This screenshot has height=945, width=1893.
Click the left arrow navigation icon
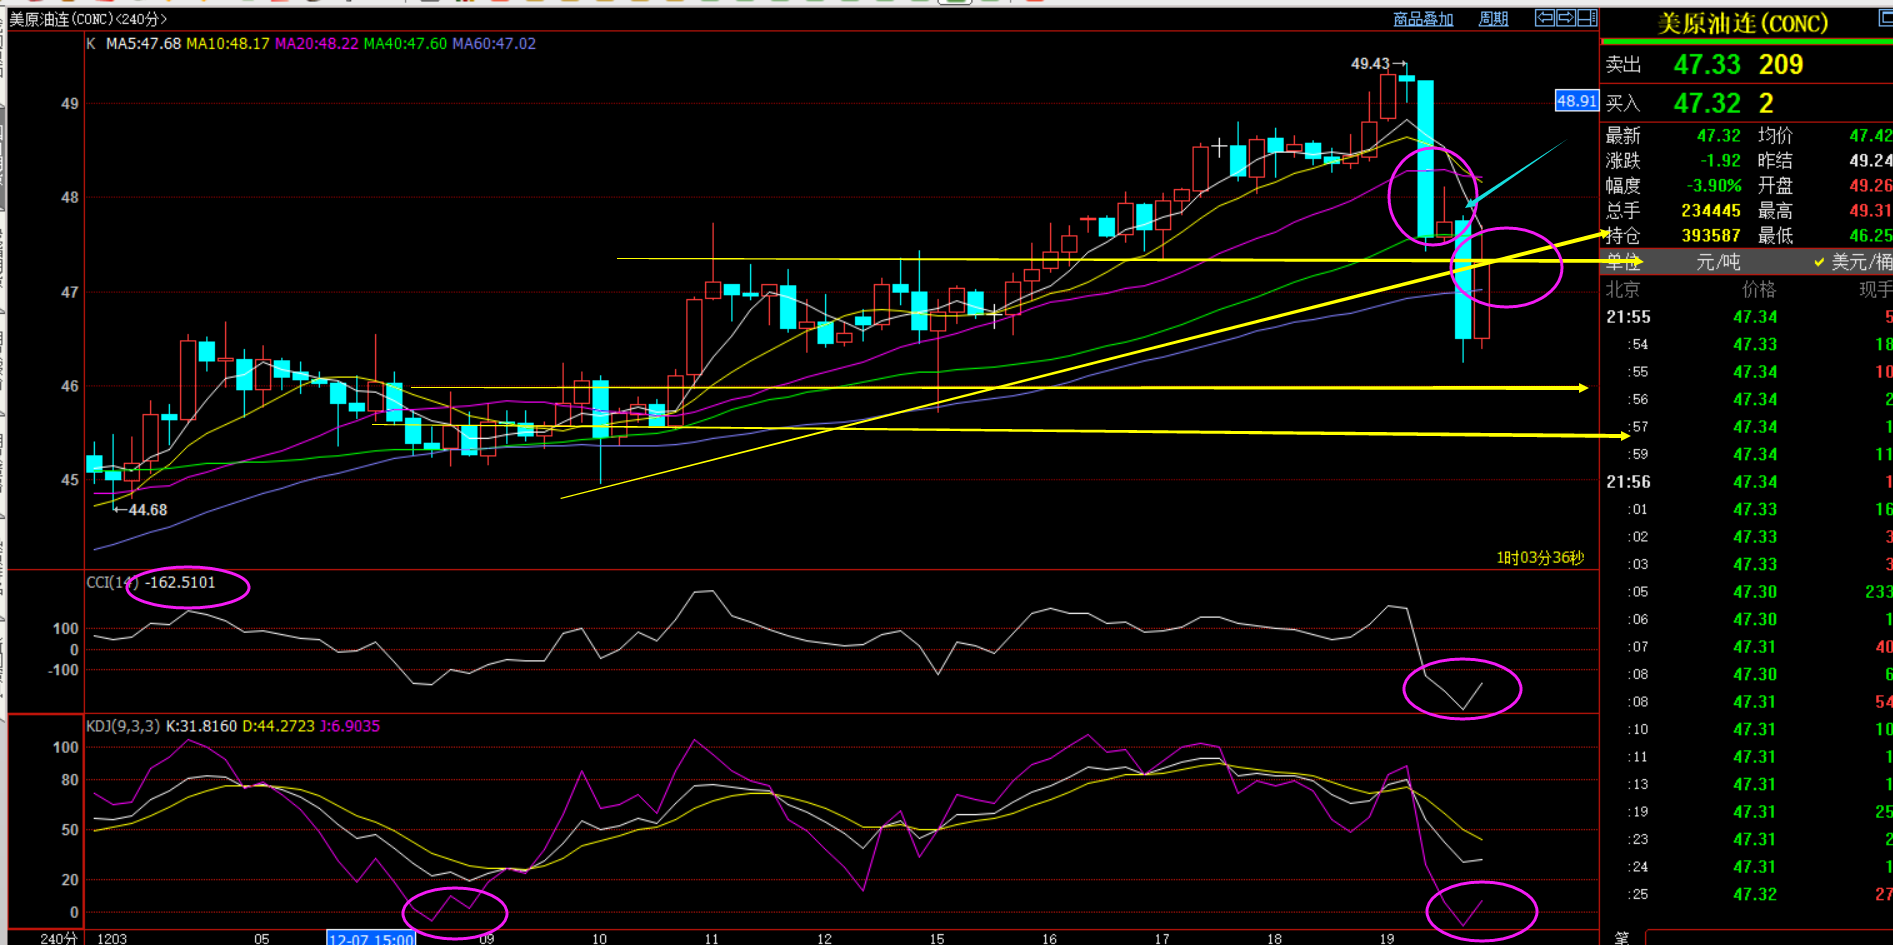pos(1545,18)
